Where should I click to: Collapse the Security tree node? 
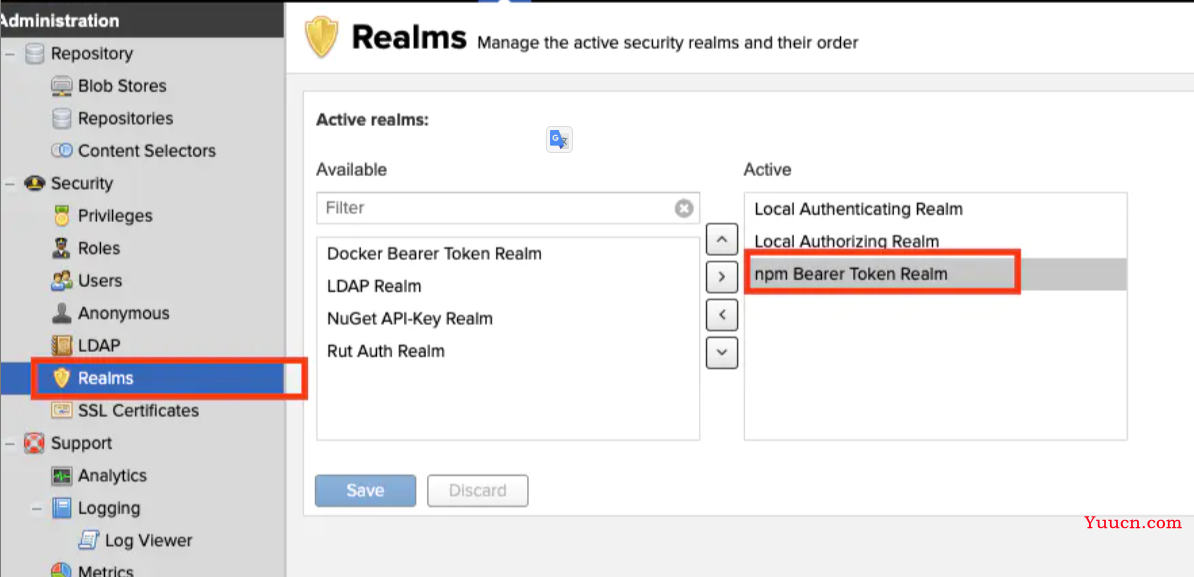[8, 183]
